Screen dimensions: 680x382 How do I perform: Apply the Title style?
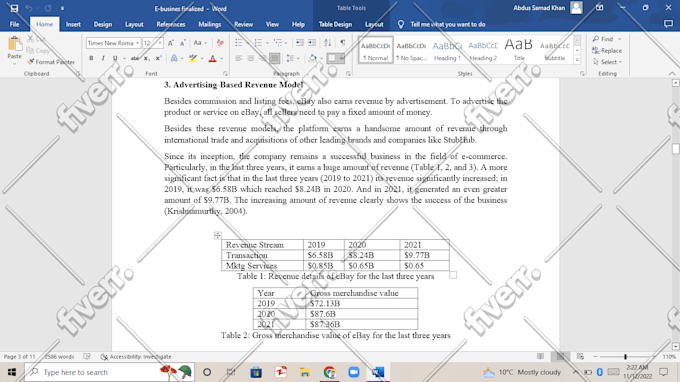click(x=519, y=50)
